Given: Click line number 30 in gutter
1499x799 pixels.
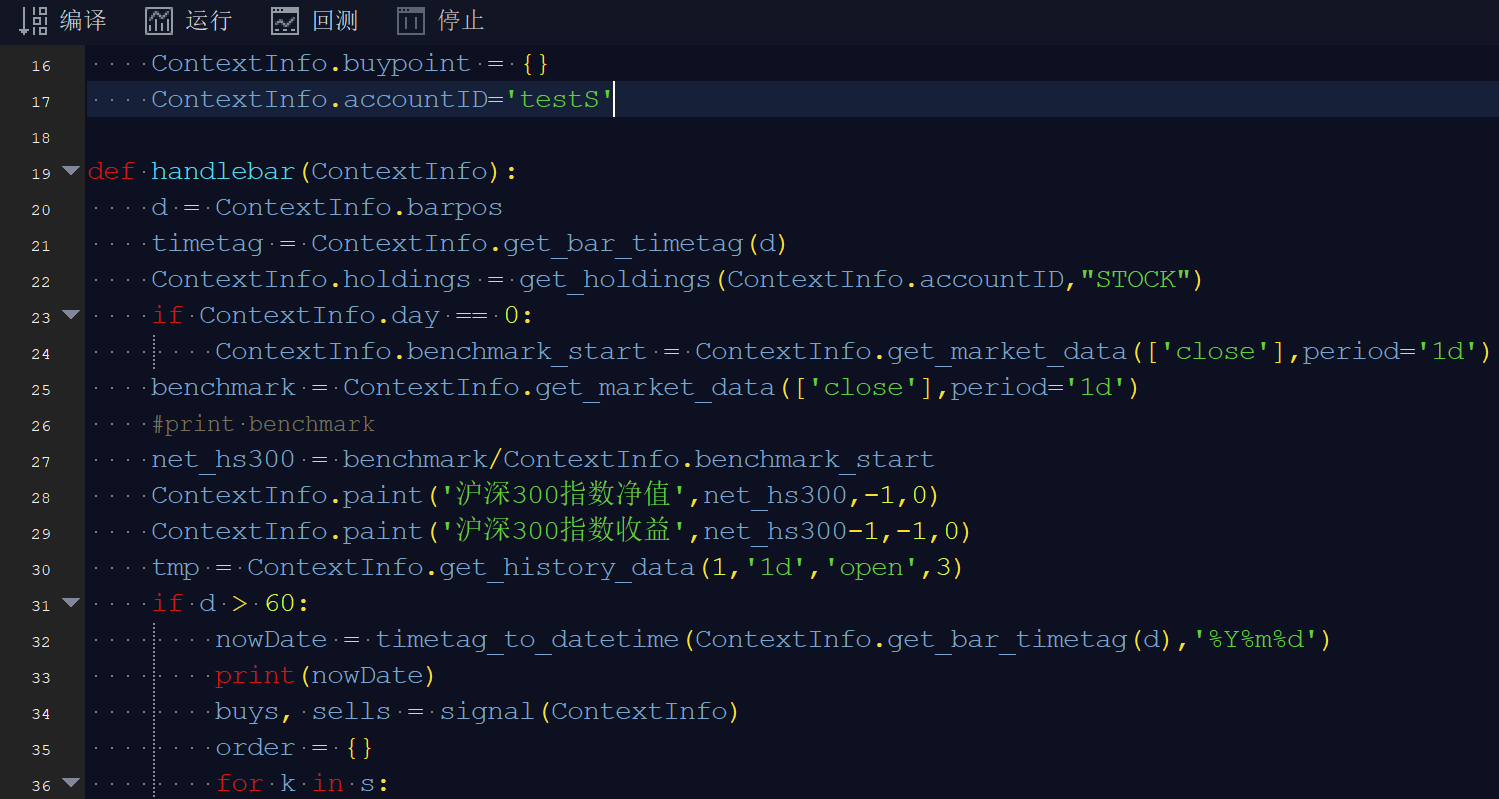Looking at the screenshot, I should coord(40,570).
